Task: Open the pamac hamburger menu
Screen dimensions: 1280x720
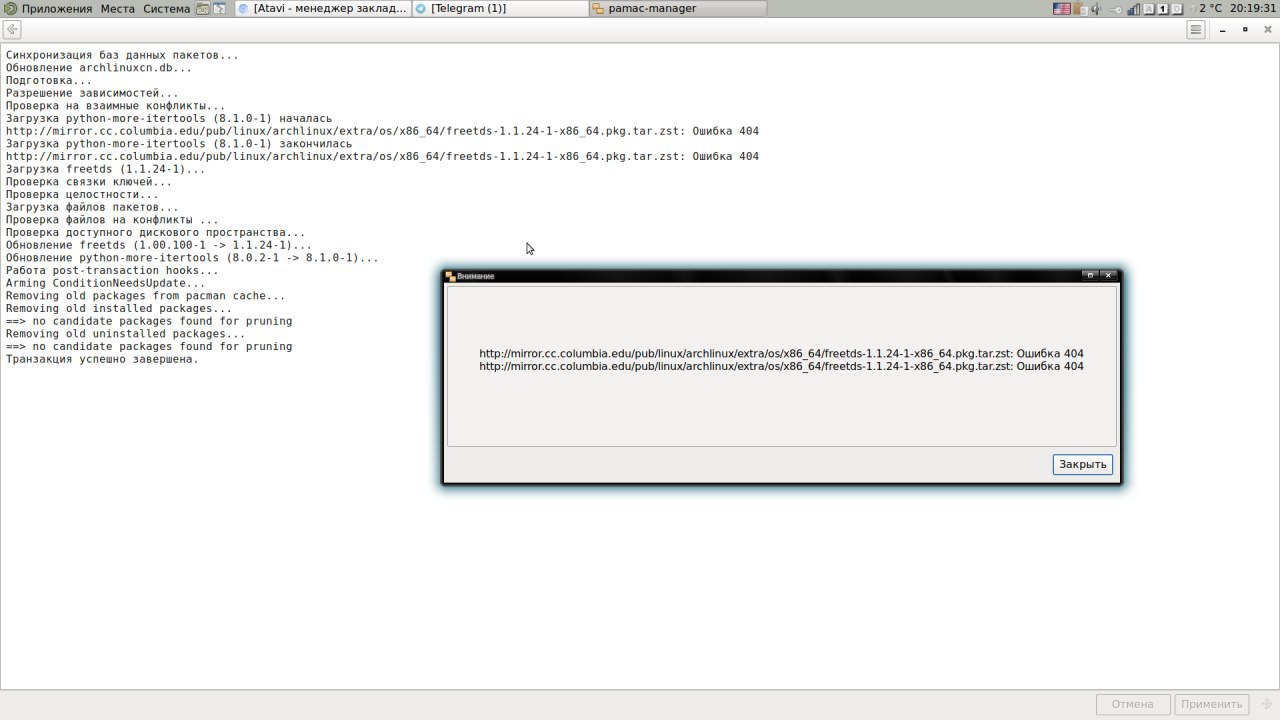Action: (x=1196, y=30)
